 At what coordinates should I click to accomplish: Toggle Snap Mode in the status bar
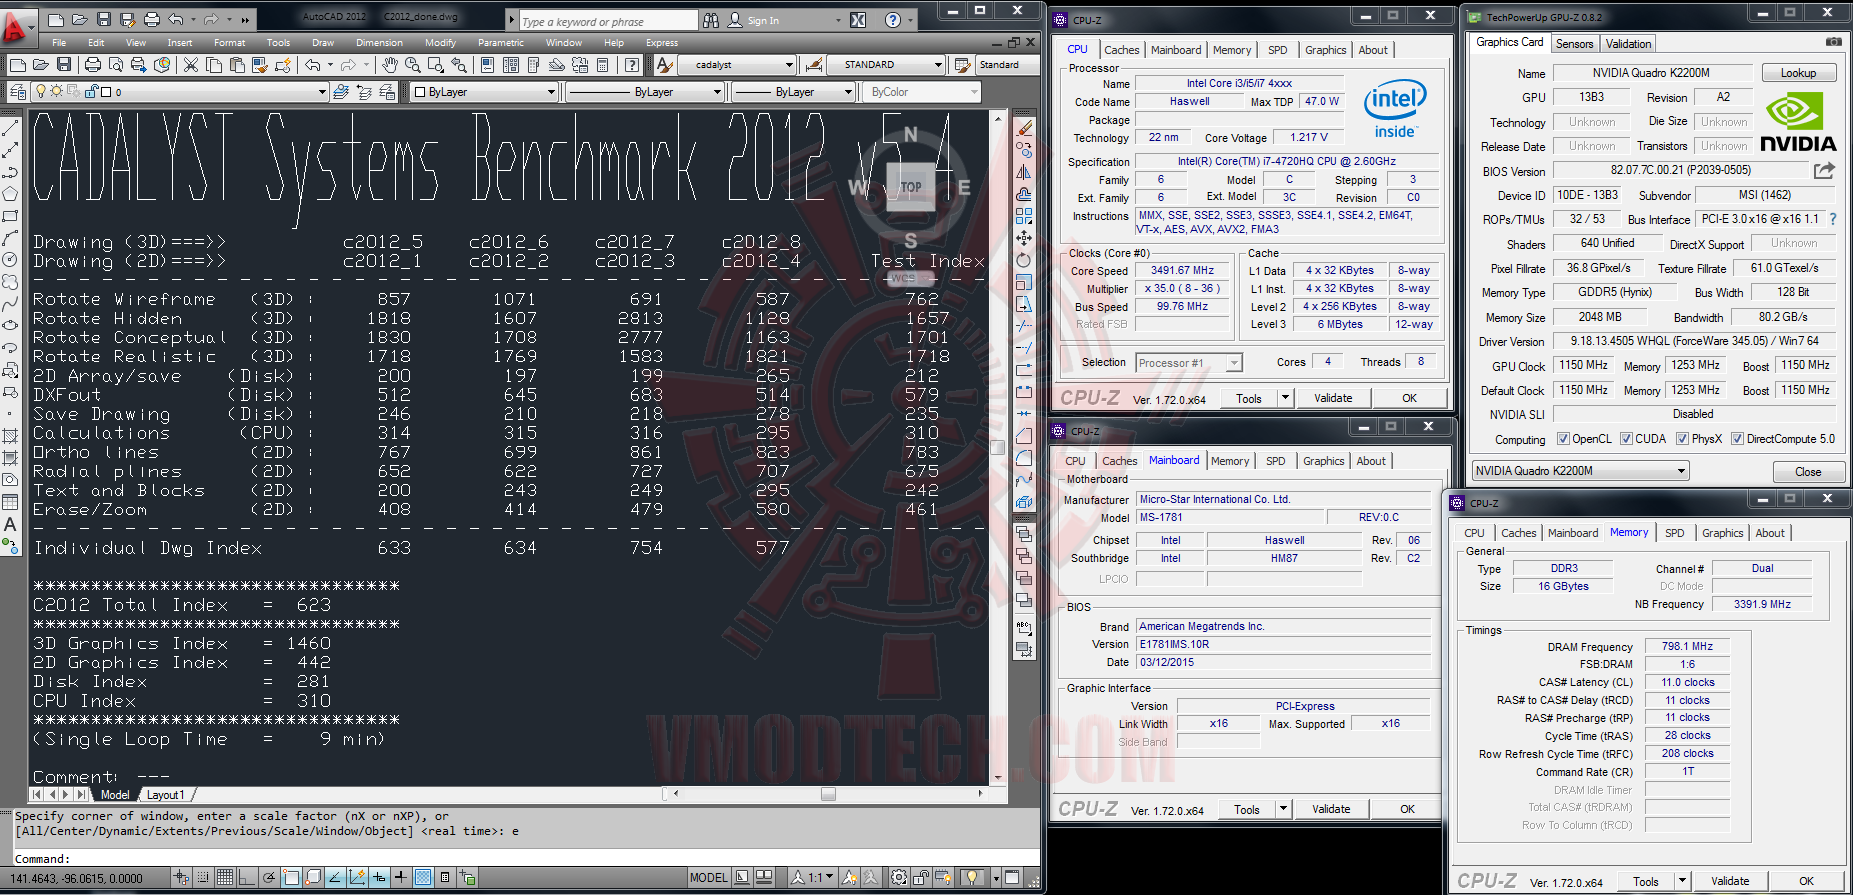(x=203, y=877)
